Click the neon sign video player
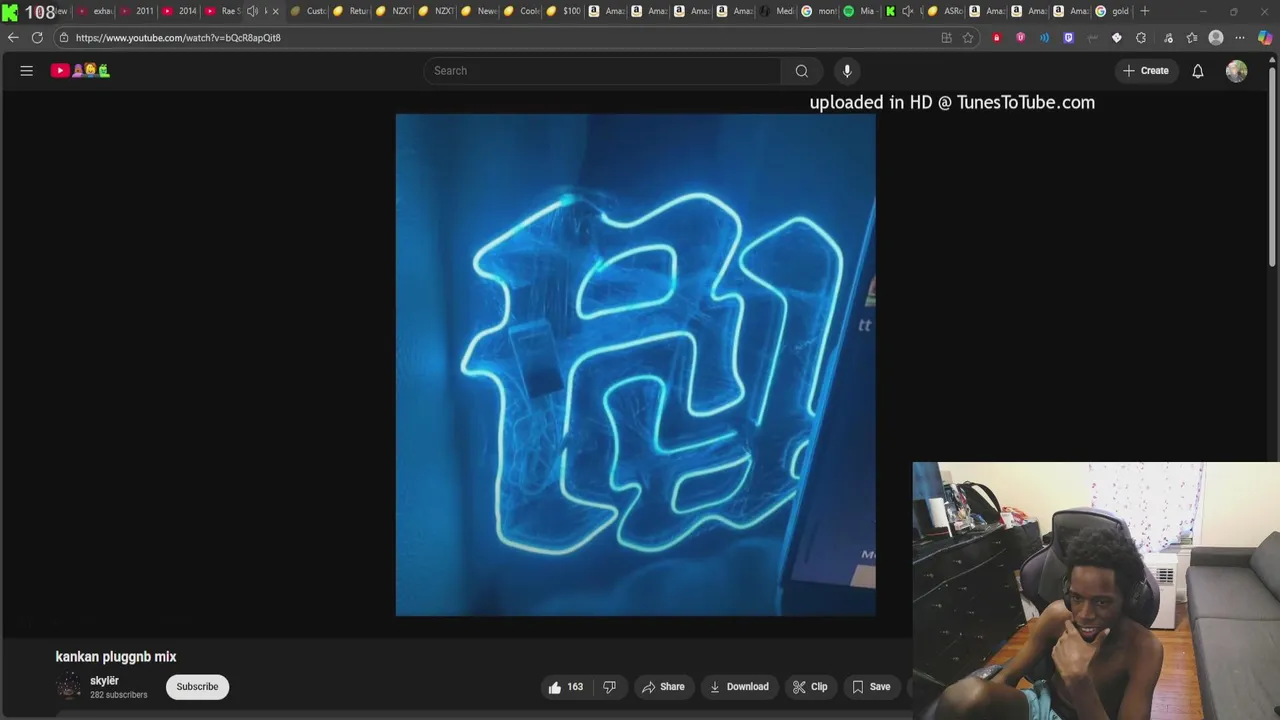The height and width of the screenshot is (720, 1280). tap(635, 365)
